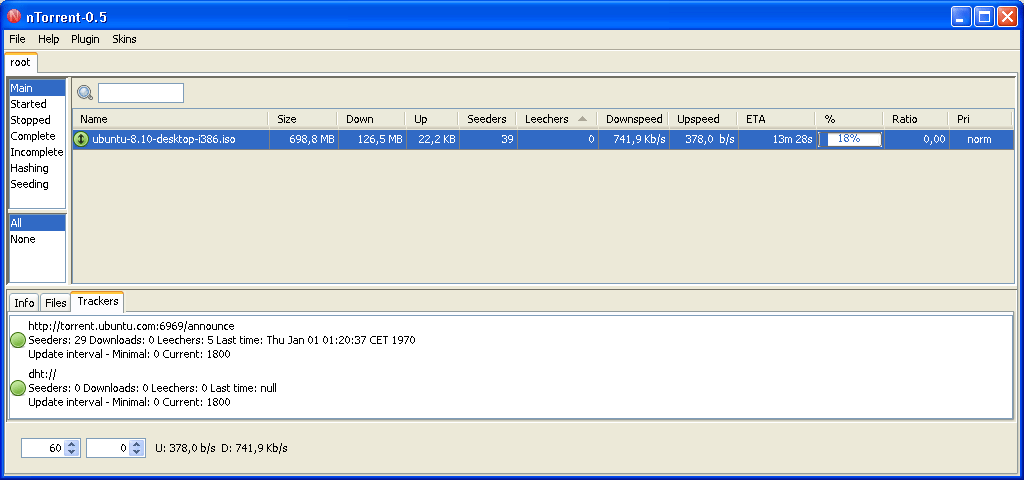Select Main view in sidebar

pyautogui.click(x=37, y=88)
